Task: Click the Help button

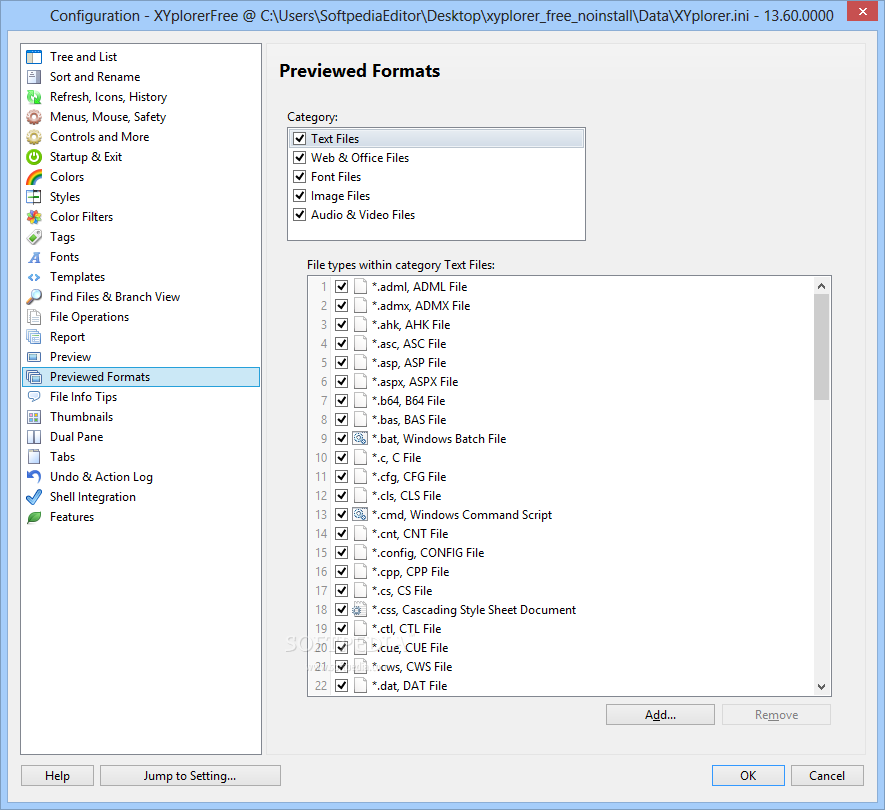Action: [x=58, y=776]
